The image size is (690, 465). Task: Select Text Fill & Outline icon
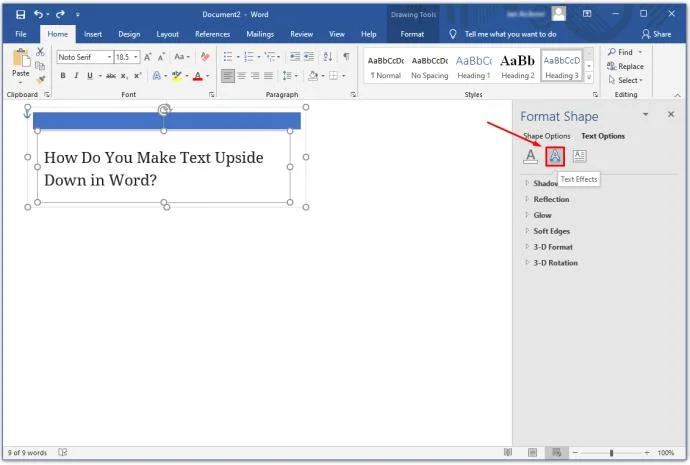click(531, 156)
